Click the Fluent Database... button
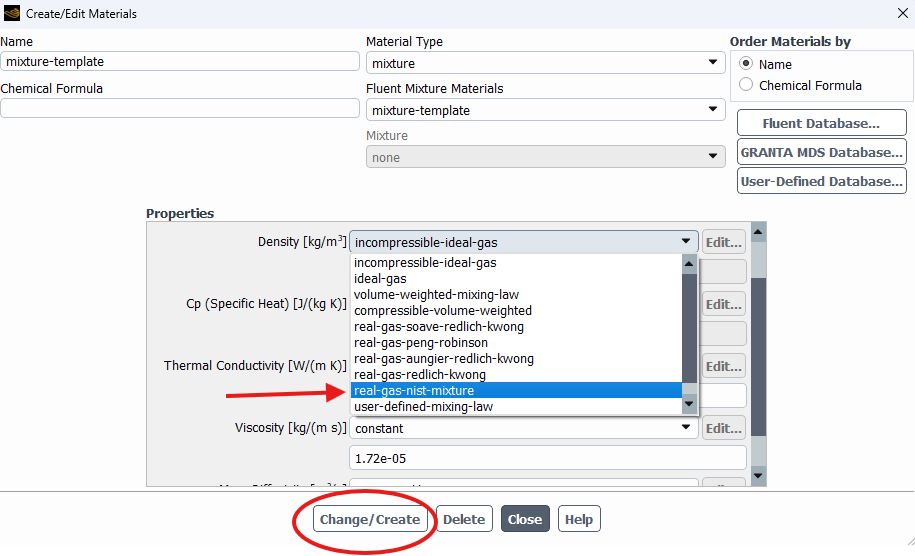Viewport: 915px width, 556px height. tap(822, 123)
